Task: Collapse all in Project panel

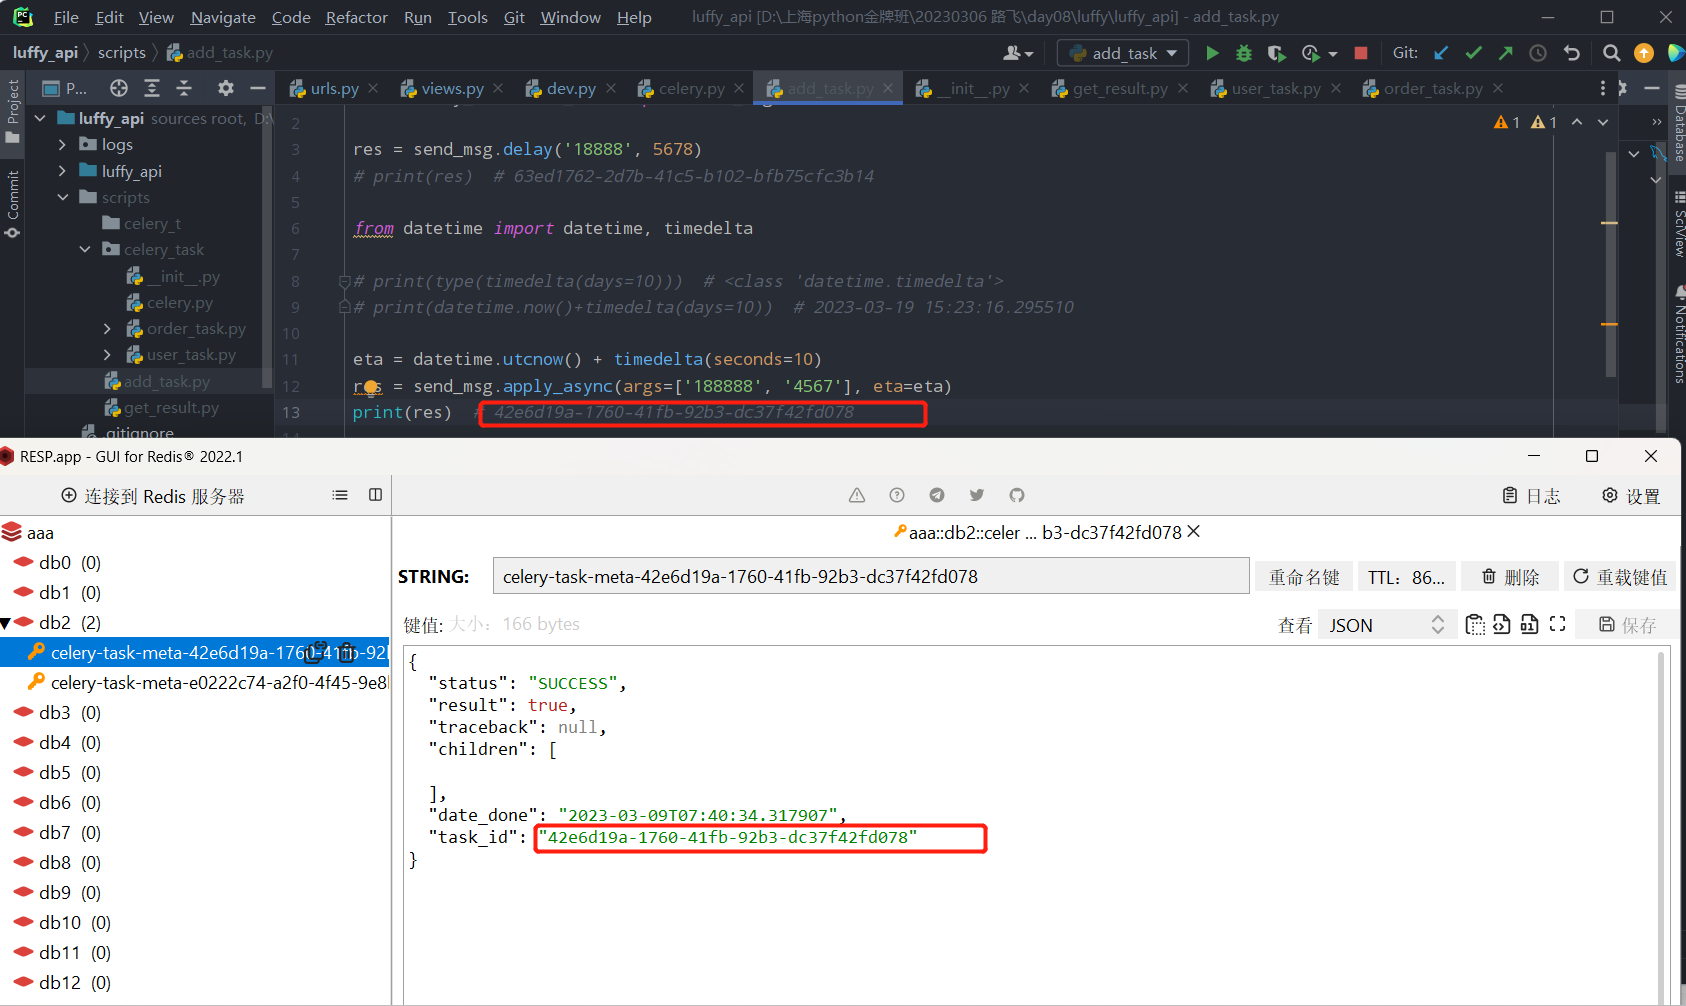Action: (x=184, y=88)
